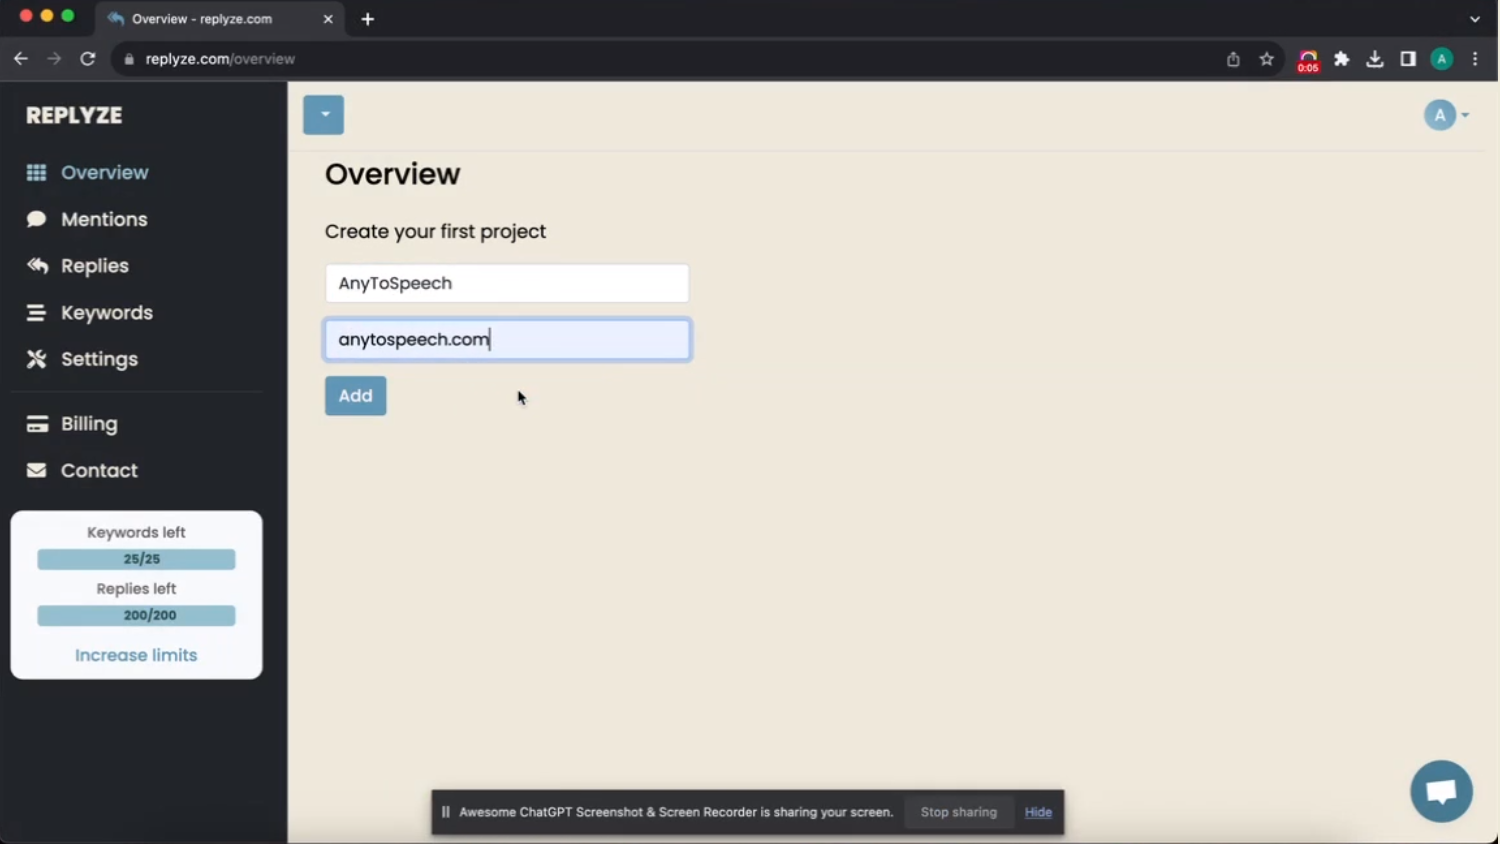Open Keywords via its list icon
Image resolution: width=1500 pixels, height=844 pixels.
tap(36, 312)
